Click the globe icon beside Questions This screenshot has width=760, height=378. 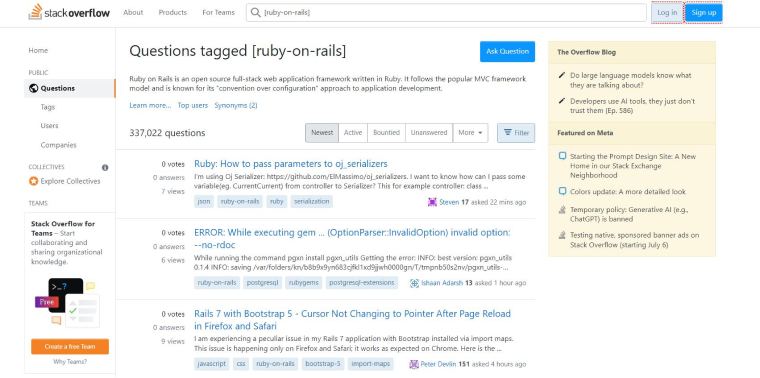(x=33, y=88)
